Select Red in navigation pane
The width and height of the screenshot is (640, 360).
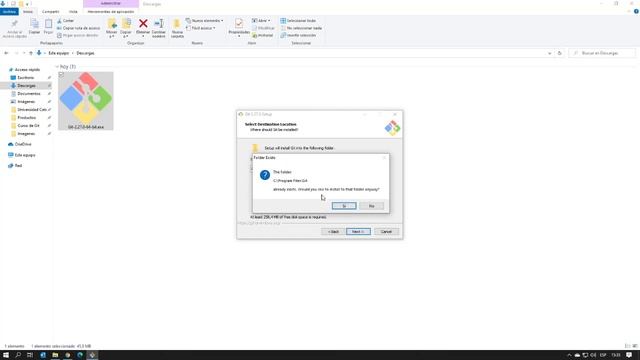tap(18, 166)
